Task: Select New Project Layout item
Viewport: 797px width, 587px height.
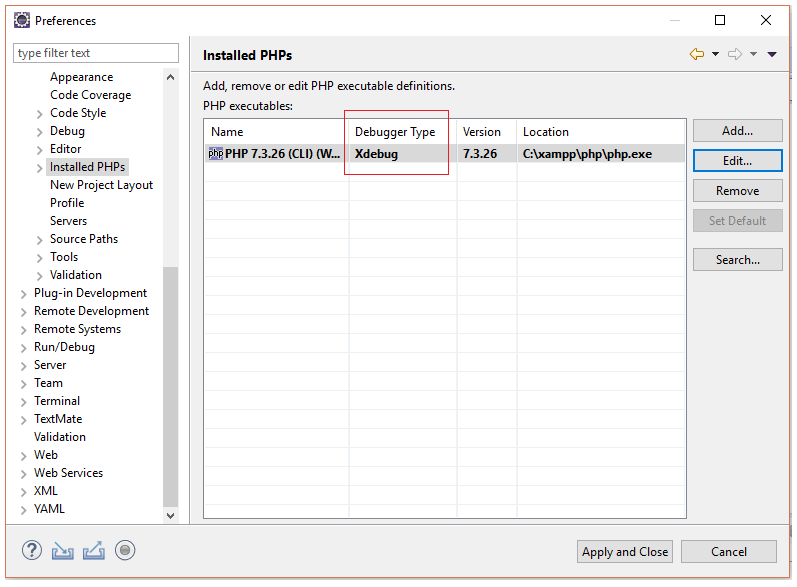Action: [x=101, y=185]
